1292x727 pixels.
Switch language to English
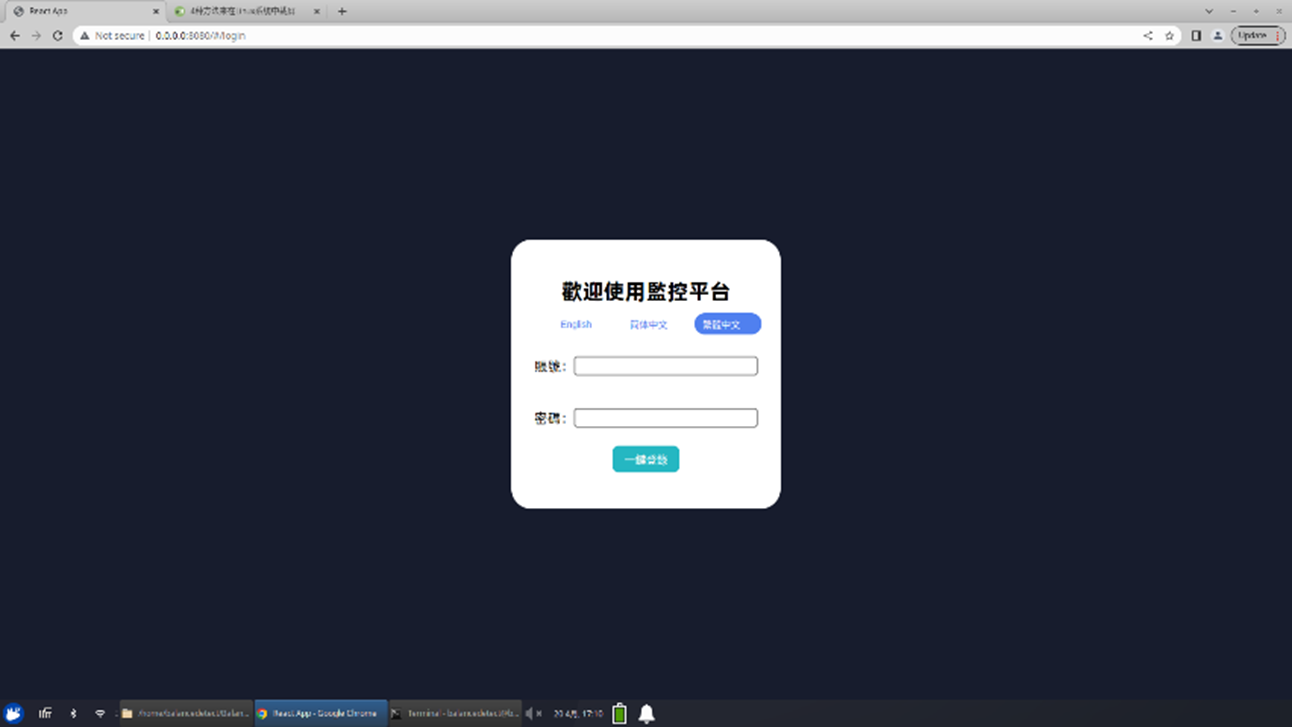tap(576, 324)
